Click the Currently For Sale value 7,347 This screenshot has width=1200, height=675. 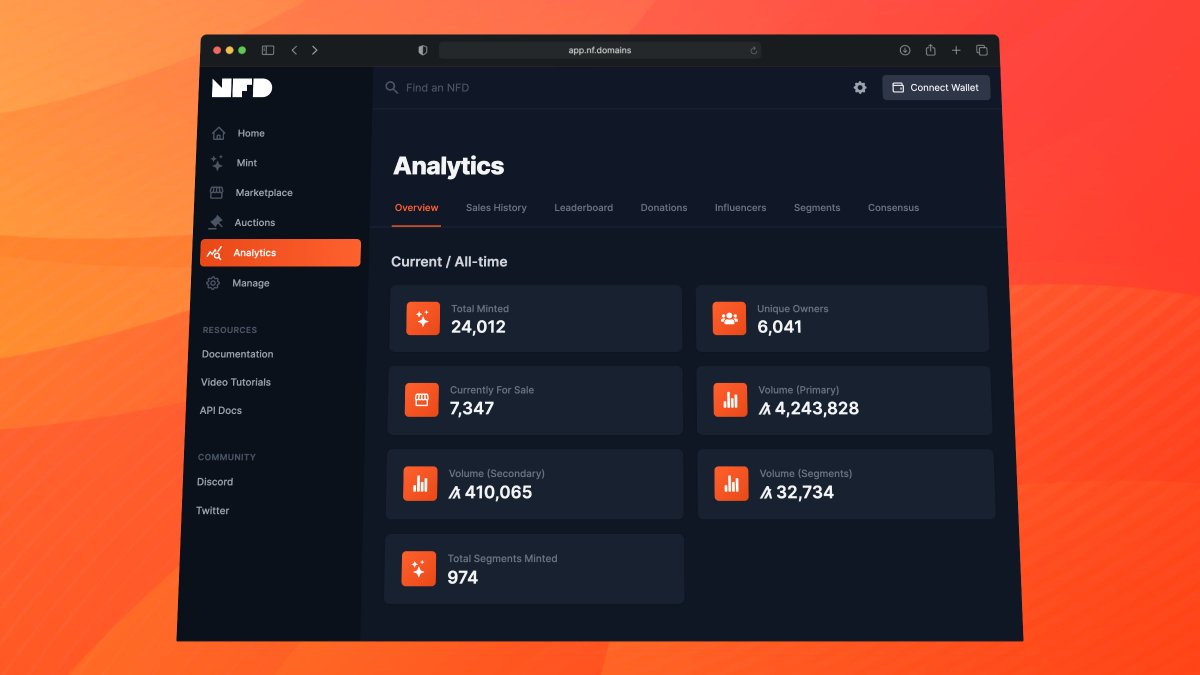472,408
